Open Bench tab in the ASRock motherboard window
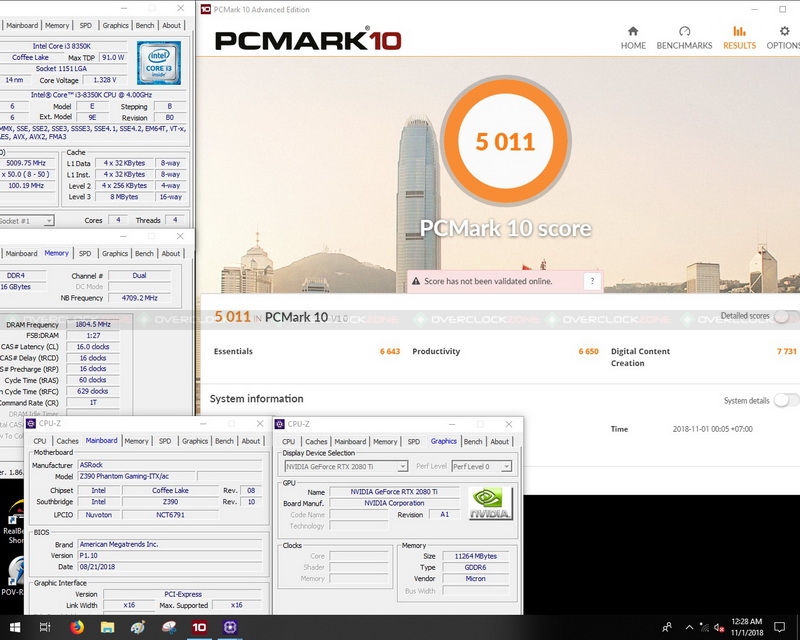This screenshot has width=800, height=640. click(224, 441)
